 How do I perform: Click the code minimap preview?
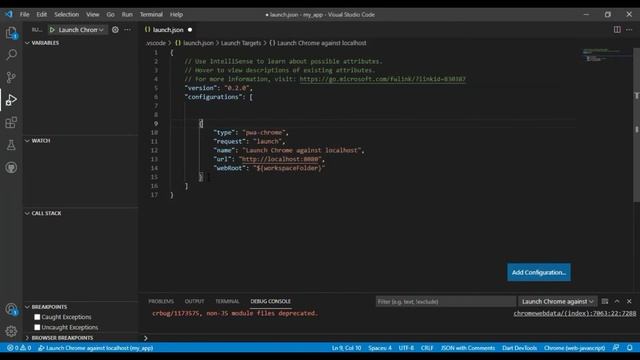[606, 55]
